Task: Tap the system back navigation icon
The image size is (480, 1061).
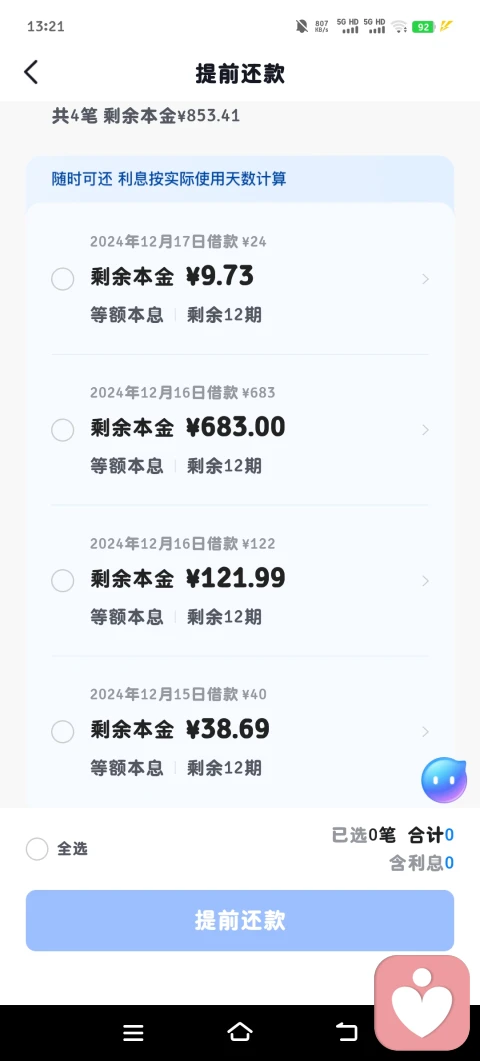Action: 347,1031
